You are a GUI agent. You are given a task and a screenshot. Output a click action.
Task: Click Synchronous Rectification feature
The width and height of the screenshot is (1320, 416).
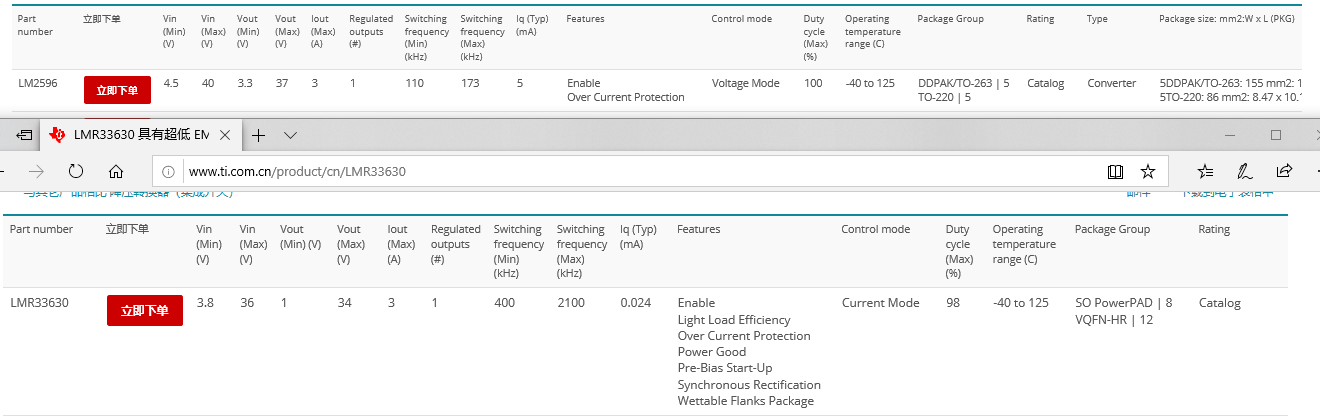[x=749, y=385]
